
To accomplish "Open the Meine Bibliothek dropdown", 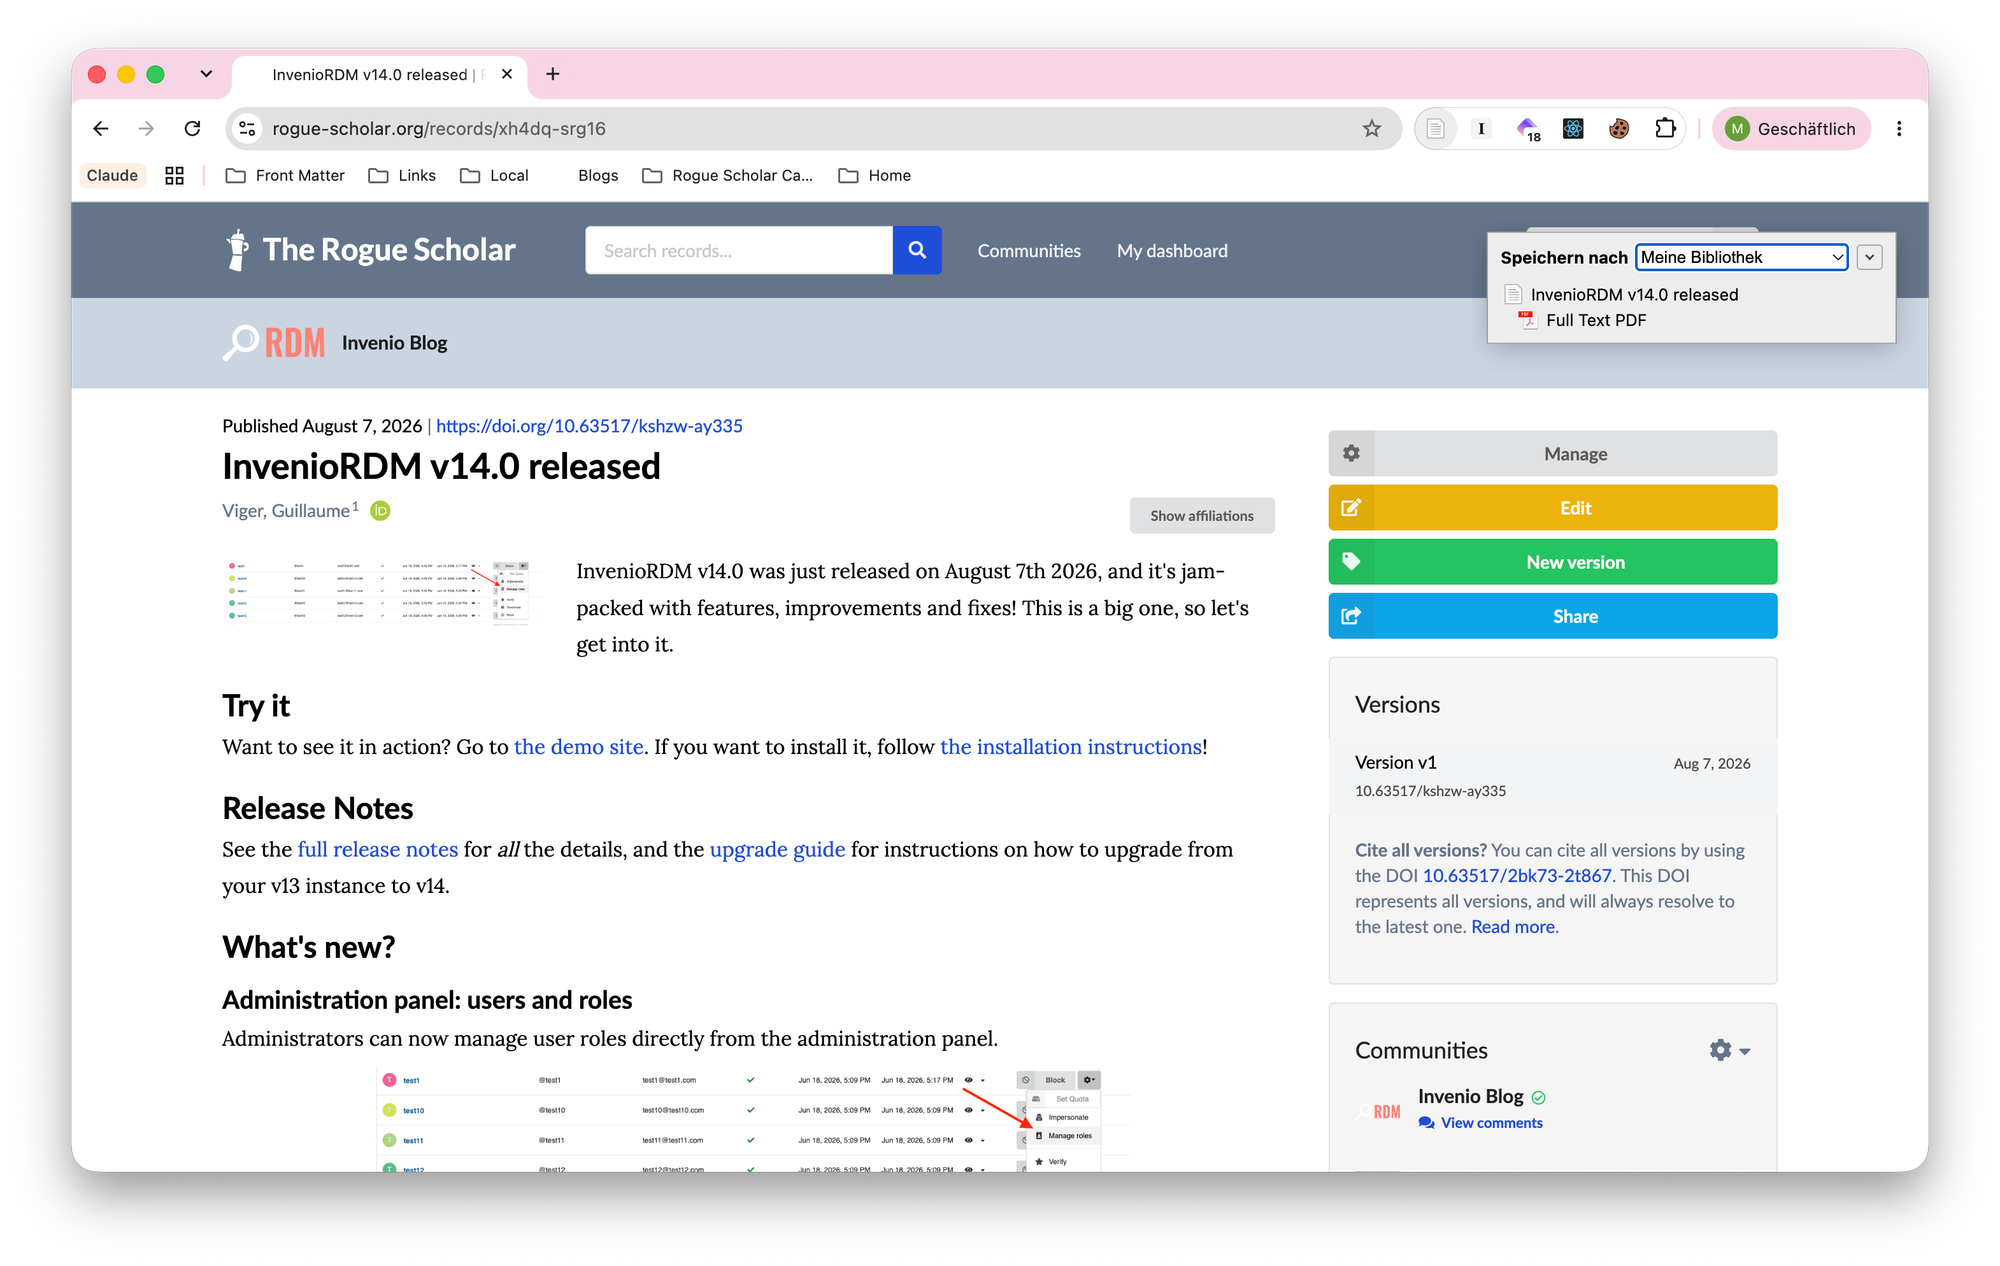I will [1741, 257].
